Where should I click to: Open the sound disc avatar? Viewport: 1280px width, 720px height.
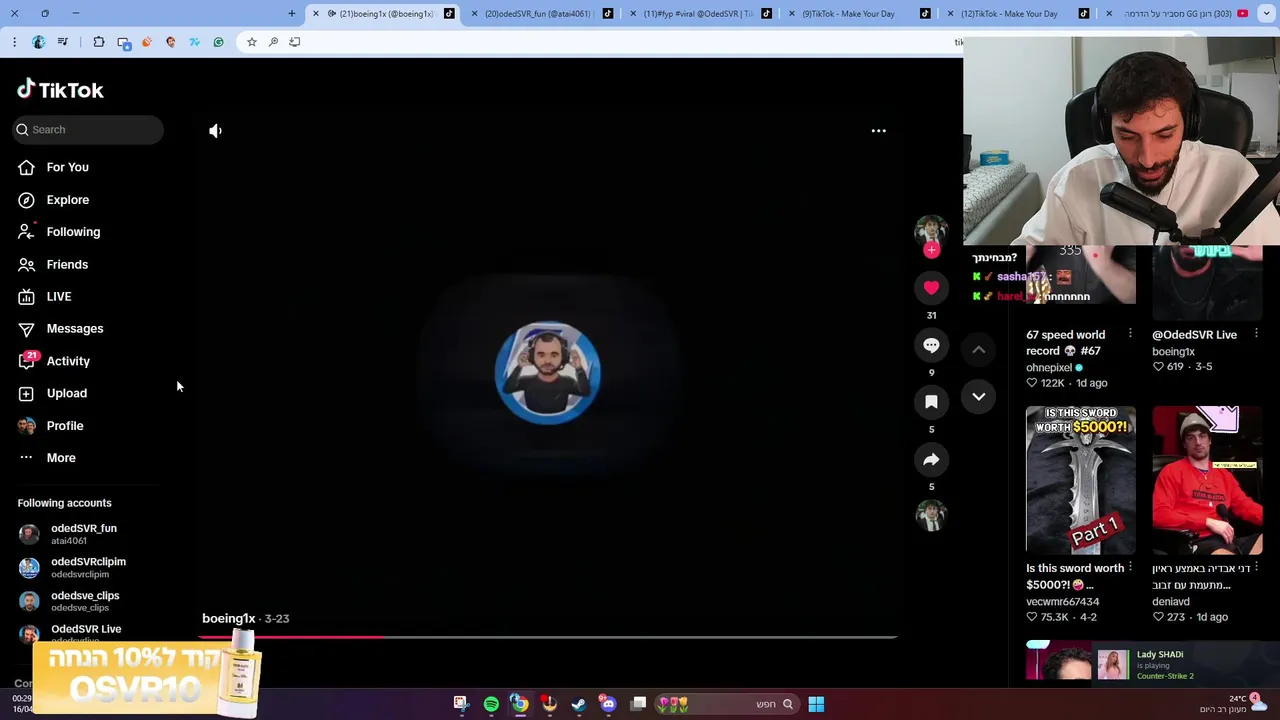(x=931, y=515)
